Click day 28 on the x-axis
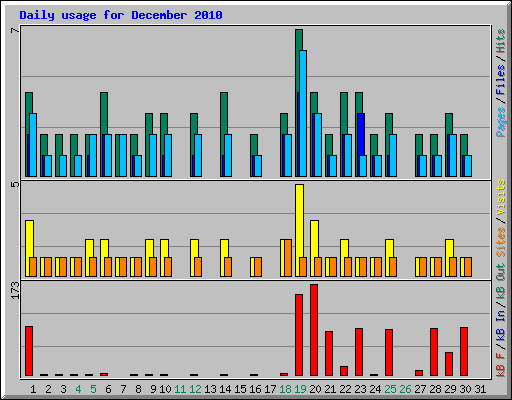The image size is (512, 400). coord(435,389)
